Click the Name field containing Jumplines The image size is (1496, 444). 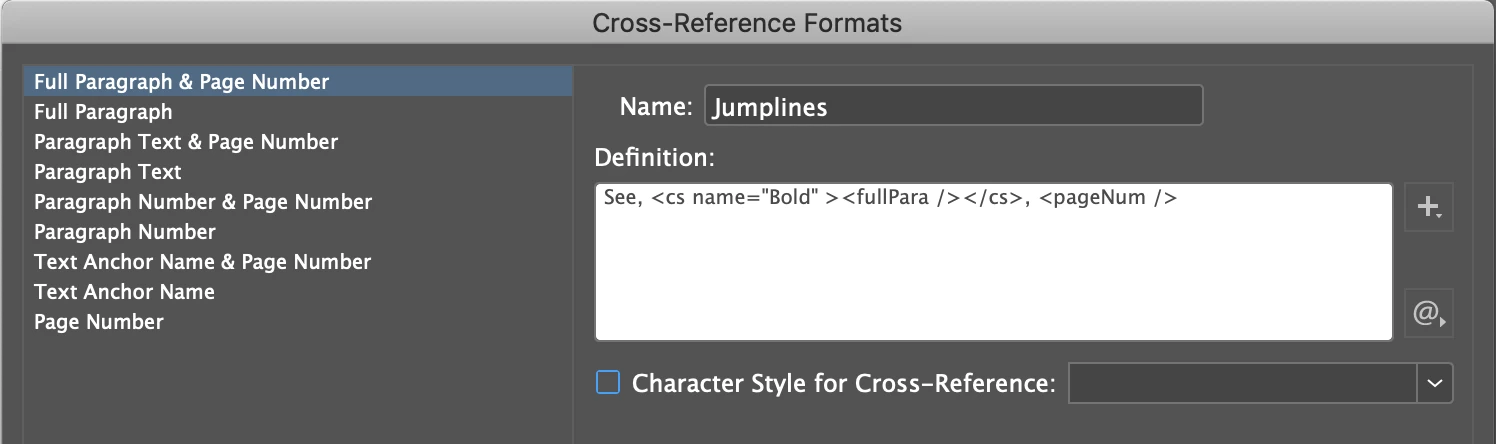(x=953, y=107)
